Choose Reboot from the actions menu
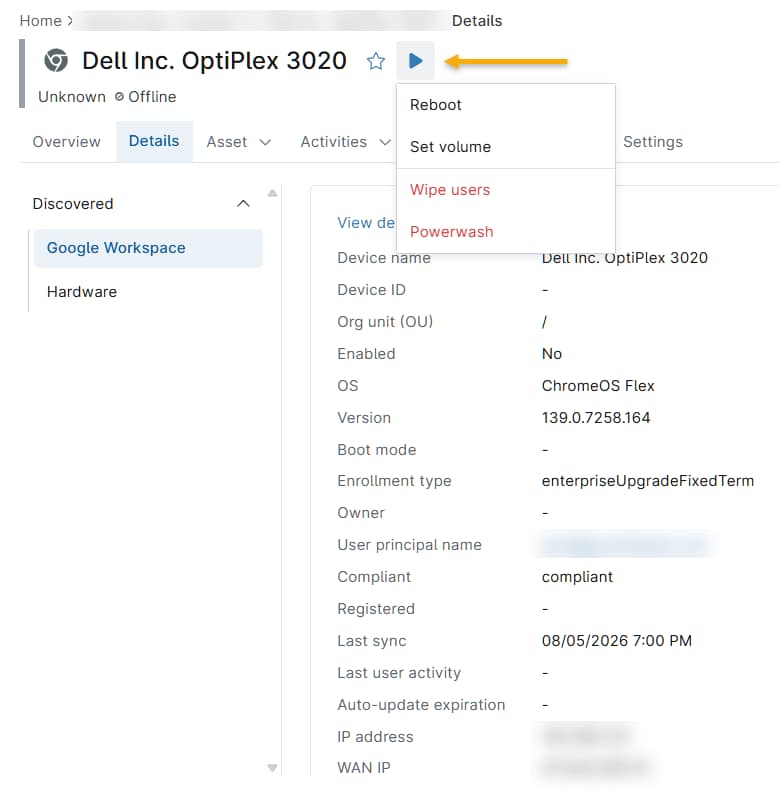Screen dimensions: 779x791 (506, 105)
